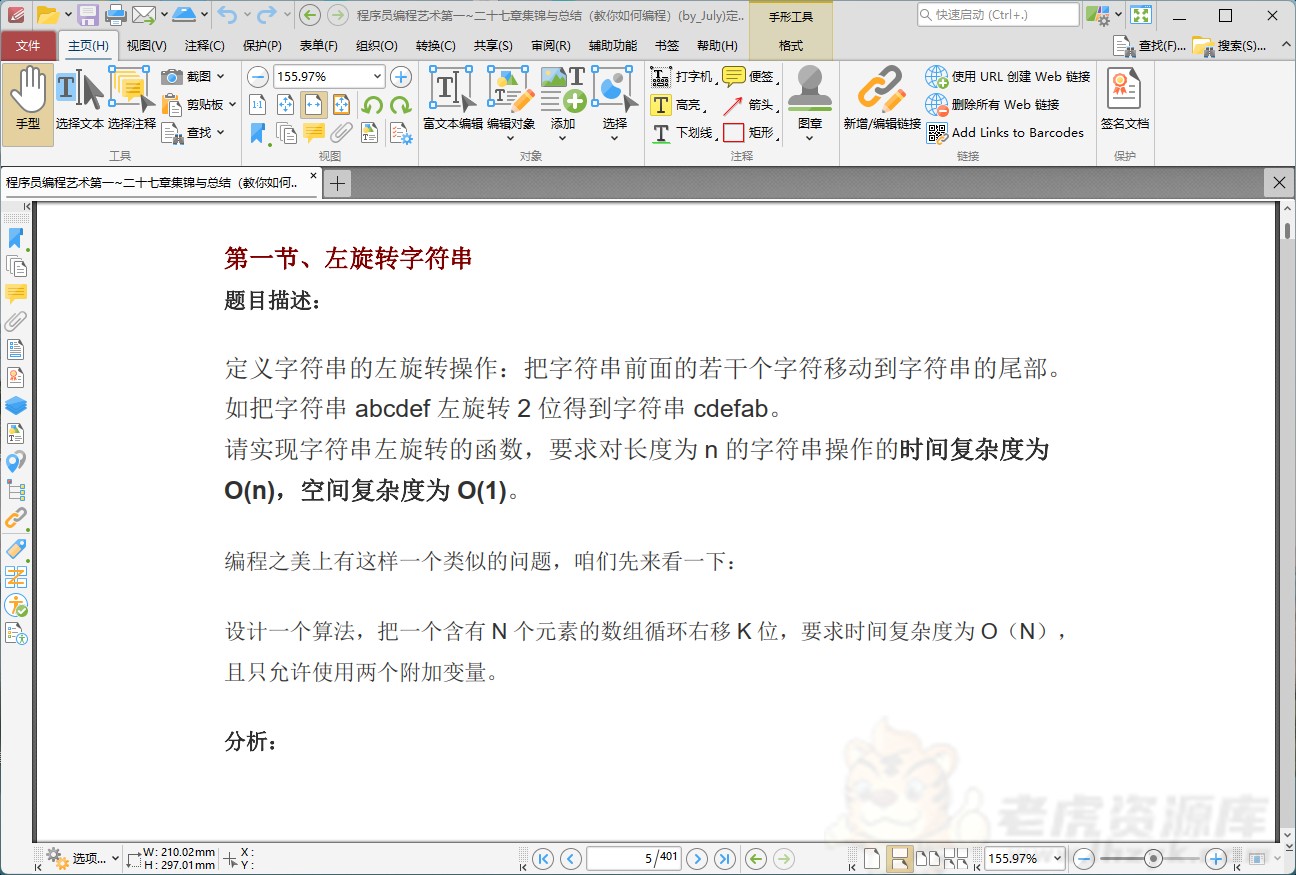Select the 下划线 underline tool
The image size is (1296, 875).
[x=681, y=132]
